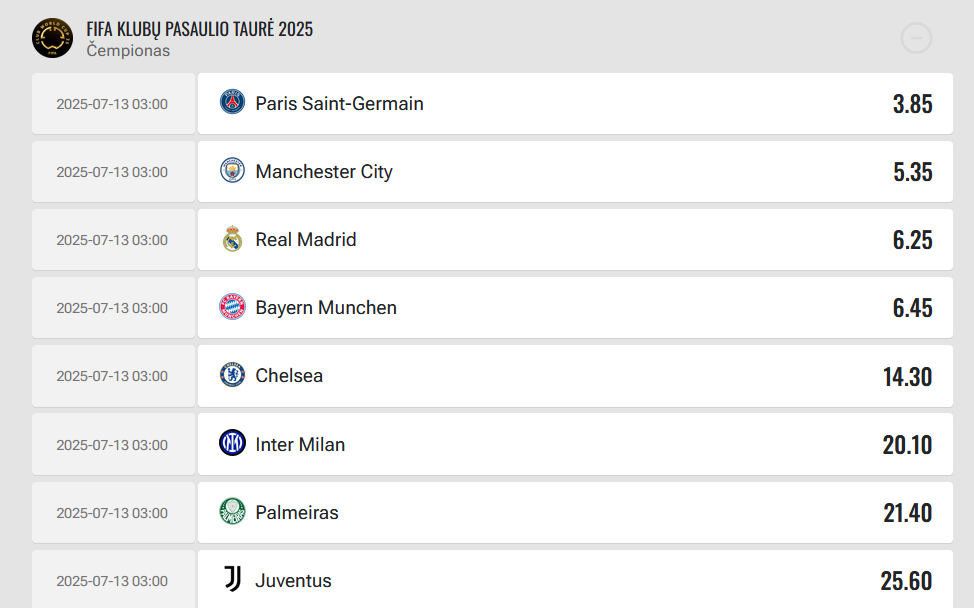Click the date cell beside Paris Saint-Germain
The width and height of the screenshot is (974, 608).
(113, 104)
